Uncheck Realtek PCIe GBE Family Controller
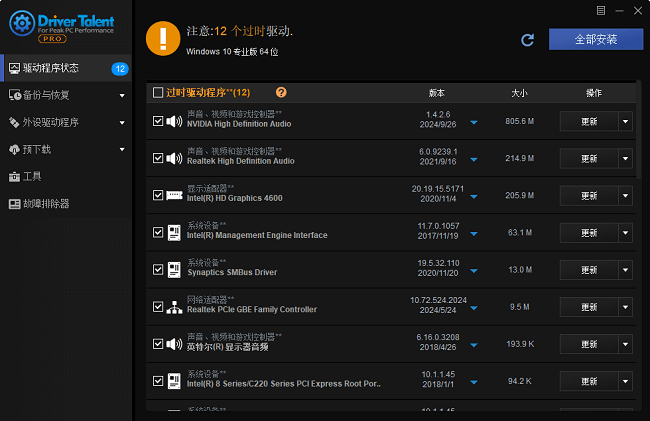 coord(158,307)
